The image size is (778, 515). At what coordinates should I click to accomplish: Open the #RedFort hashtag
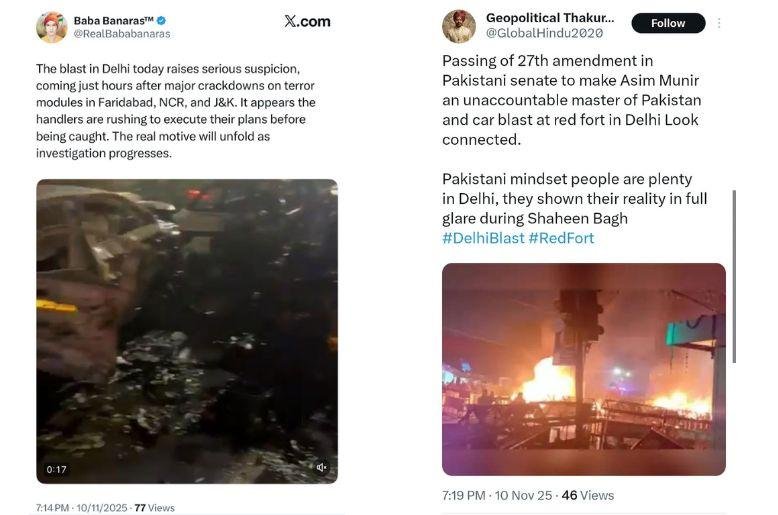[x=561, y=238]
